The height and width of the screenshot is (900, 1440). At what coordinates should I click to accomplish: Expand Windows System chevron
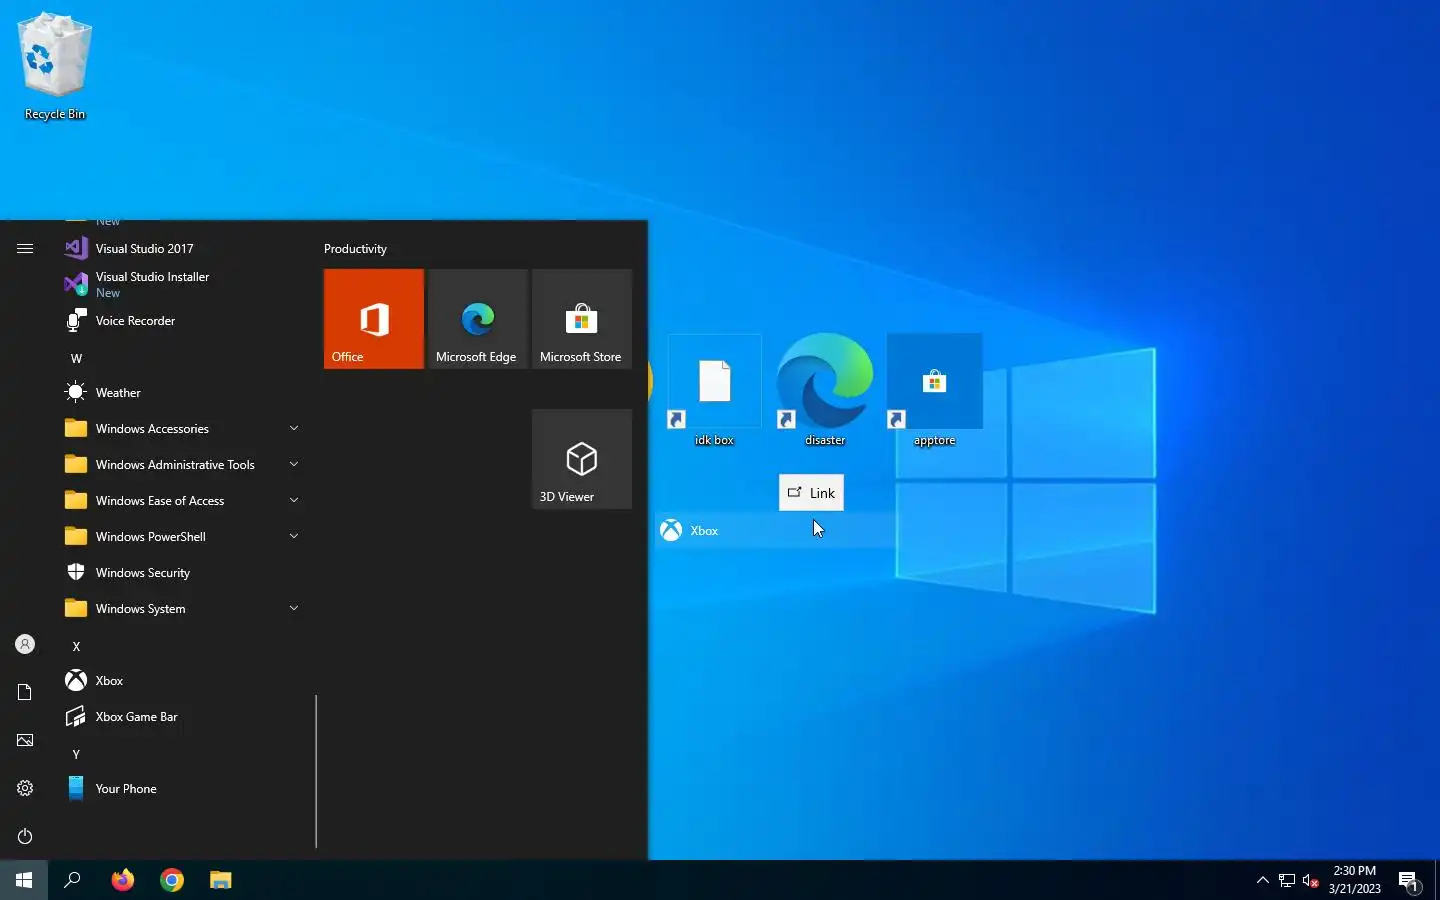coord(294,608)
